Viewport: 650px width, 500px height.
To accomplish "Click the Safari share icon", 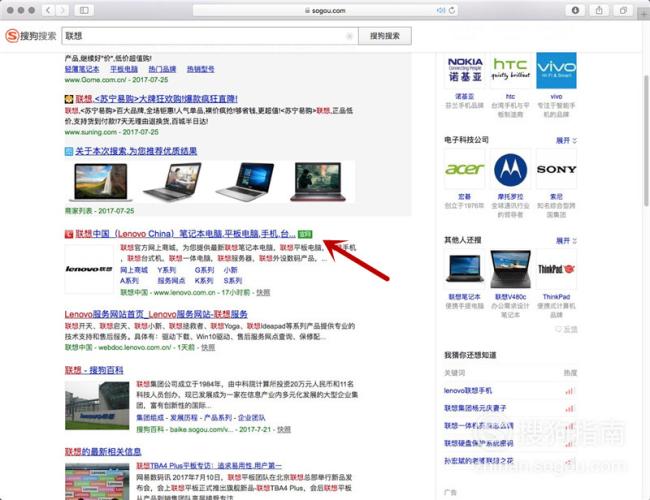I will 599,10.
